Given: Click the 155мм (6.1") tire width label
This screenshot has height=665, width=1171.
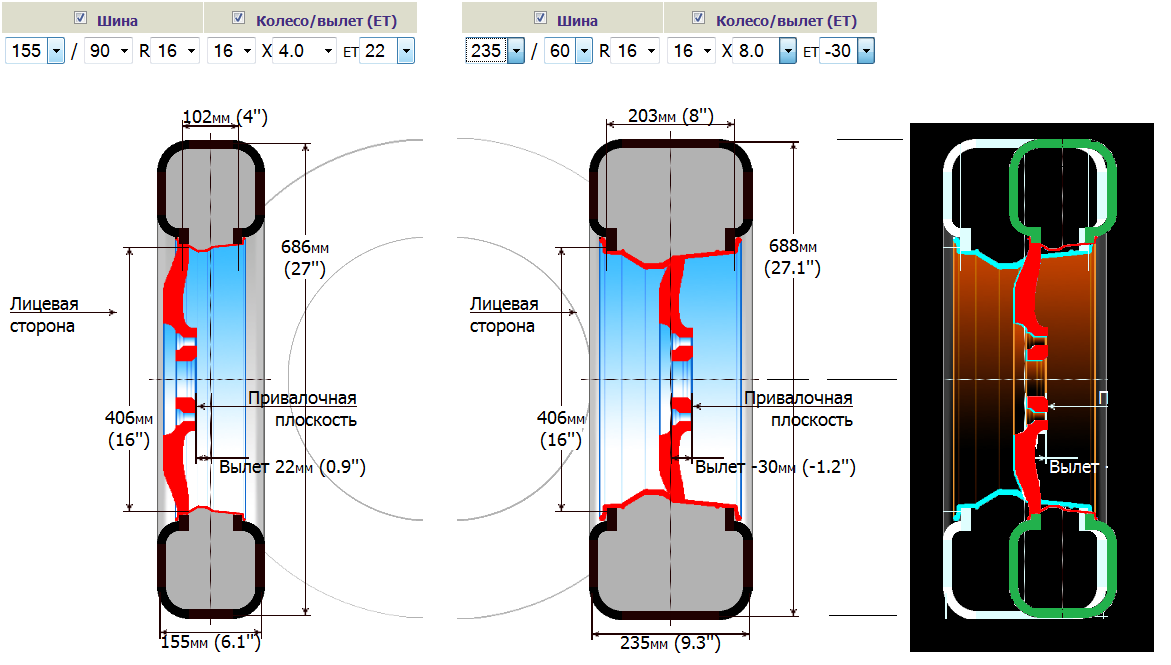Looking at the screenshot, I should click(211, 642).
